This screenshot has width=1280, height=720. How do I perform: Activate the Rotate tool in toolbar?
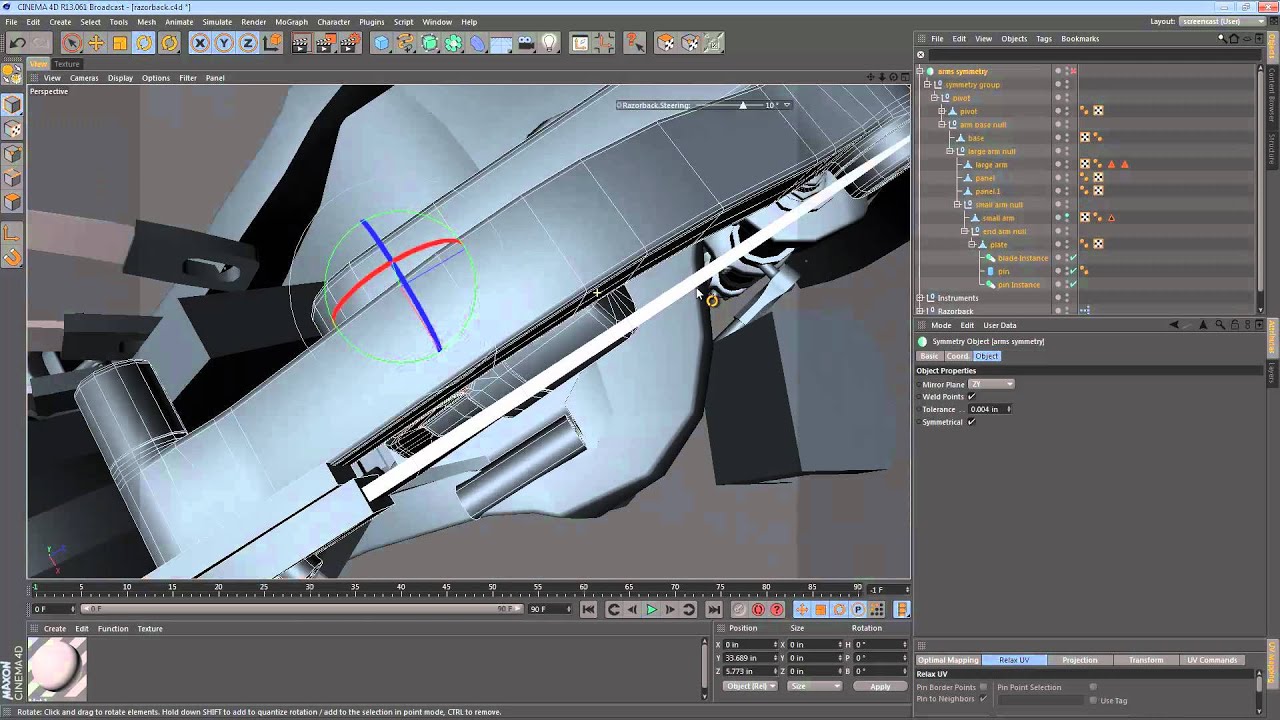point(145,43)
